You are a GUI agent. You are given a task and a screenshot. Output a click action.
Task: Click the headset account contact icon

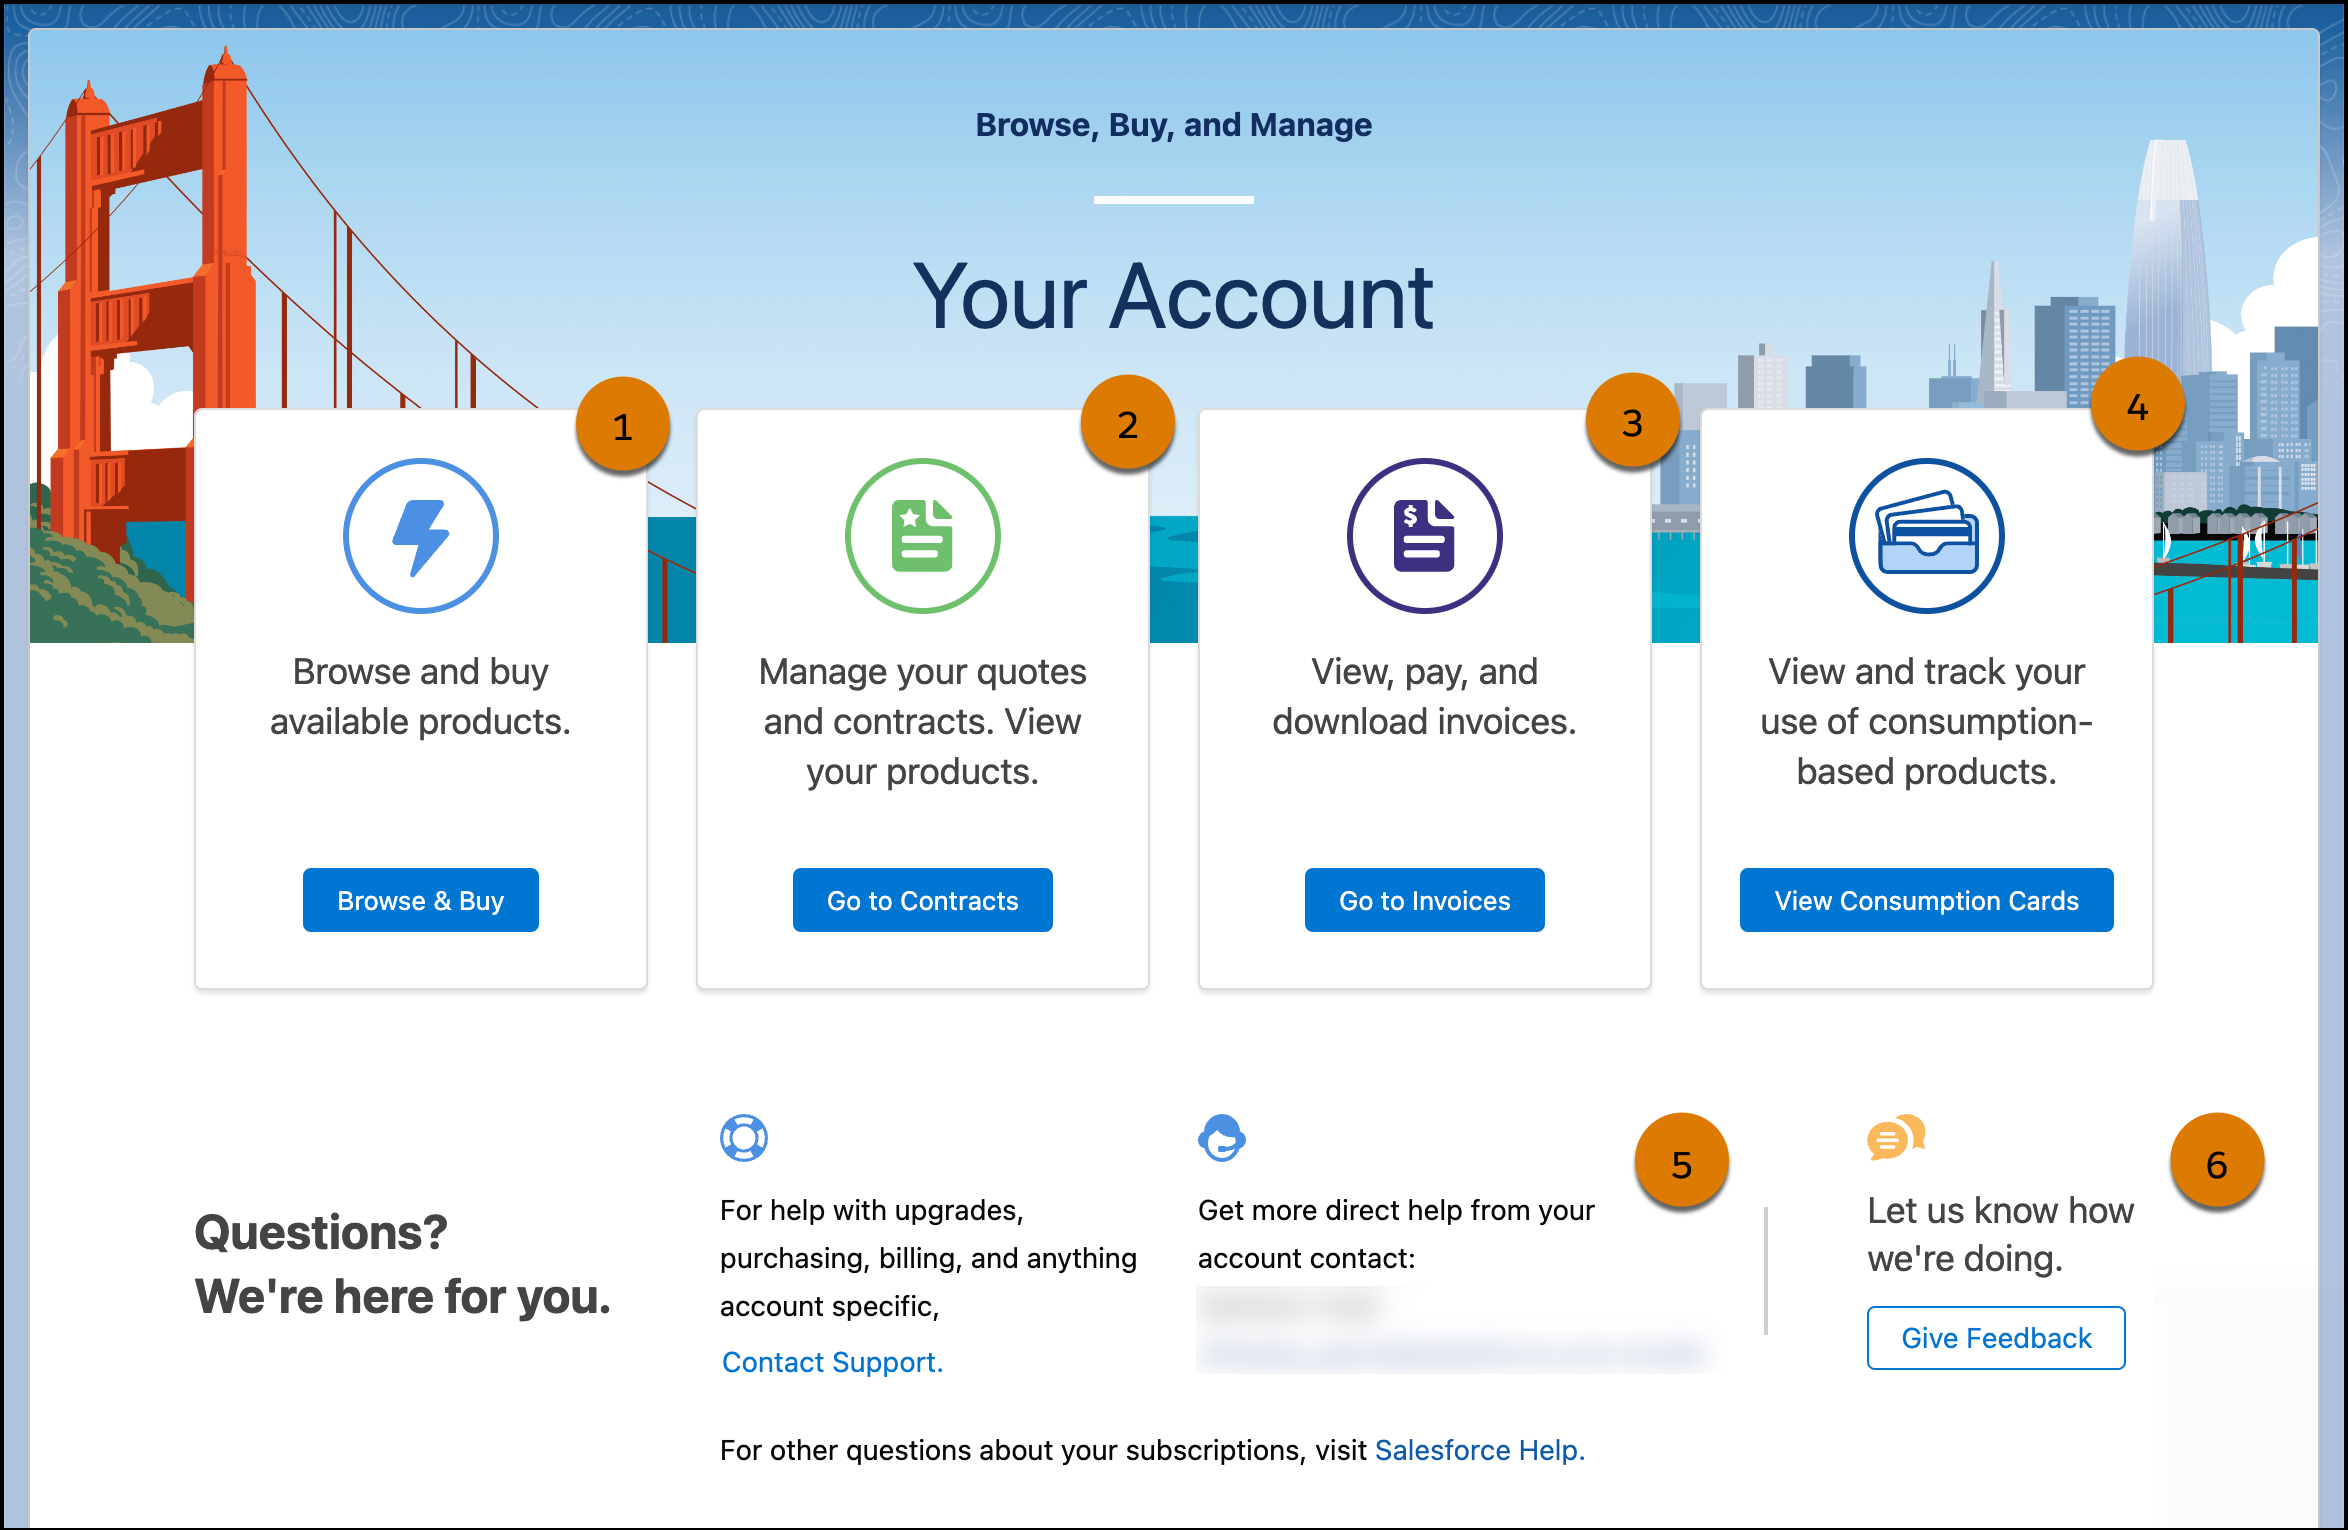1221,1138
